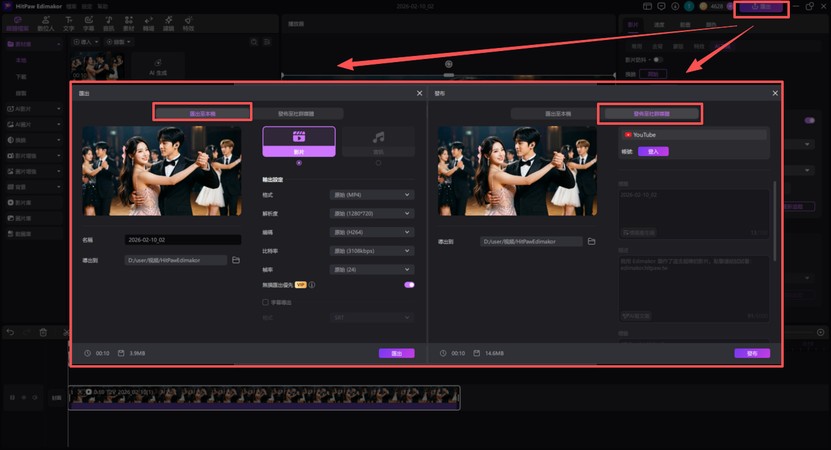Open folder browser in right publish dialog
831x450 pixels.
coord(592,241)
